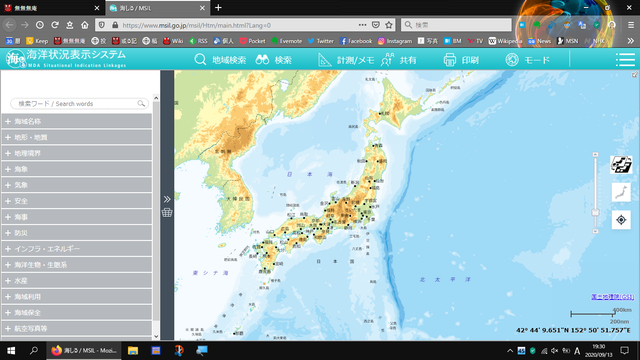The image size is (640, 360).
Task: Click the zoom slider handle
Action: 596,213
